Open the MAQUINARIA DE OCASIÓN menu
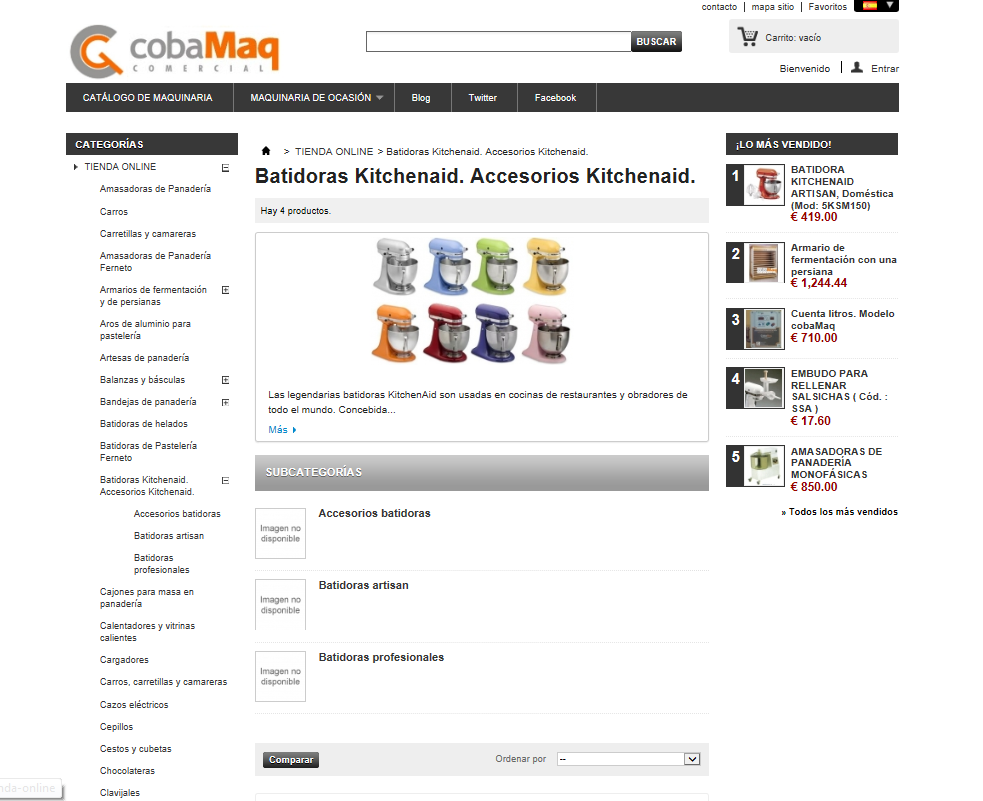This screenshot has width=983, height=801. (x=317, y=98)
